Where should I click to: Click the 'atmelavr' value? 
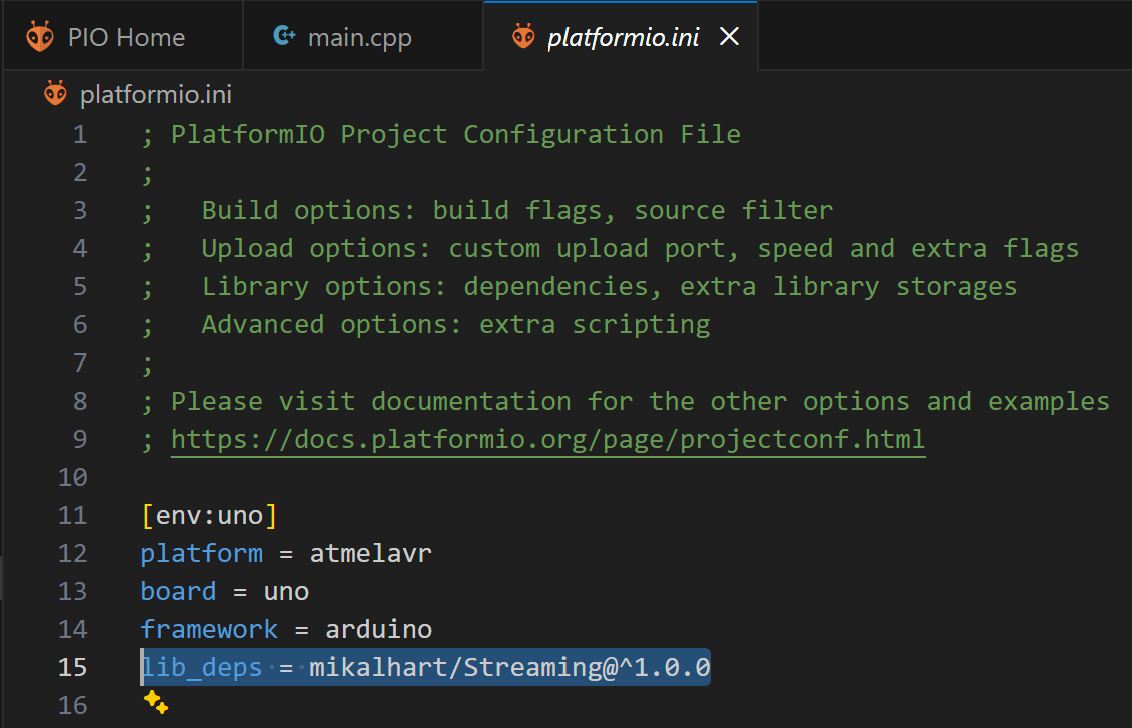[x=370, y=554]
